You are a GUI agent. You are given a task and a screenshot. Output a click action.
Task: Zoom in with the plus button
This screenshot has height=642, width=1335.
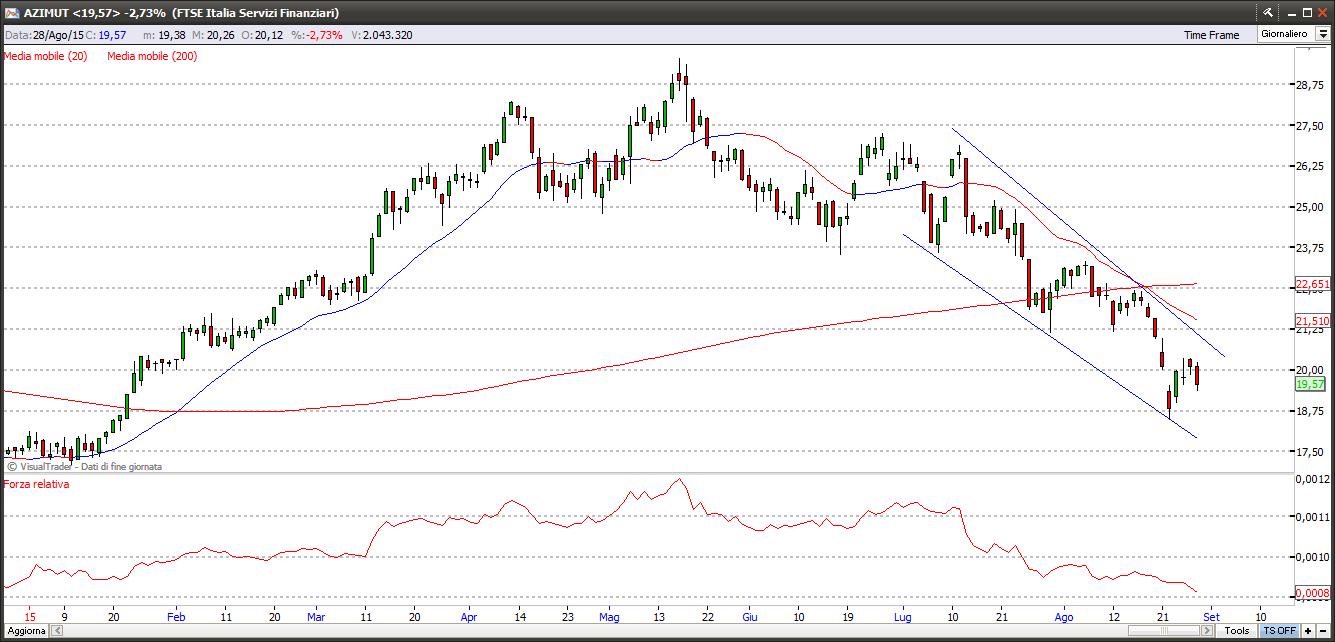click(x=1308, y=631)
